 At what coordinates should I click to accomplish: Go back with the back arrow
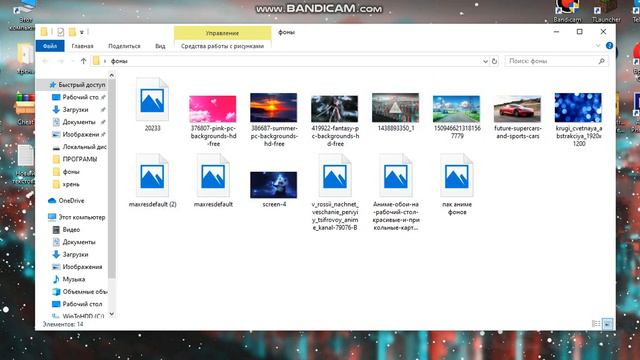click(x=45, y=61)
